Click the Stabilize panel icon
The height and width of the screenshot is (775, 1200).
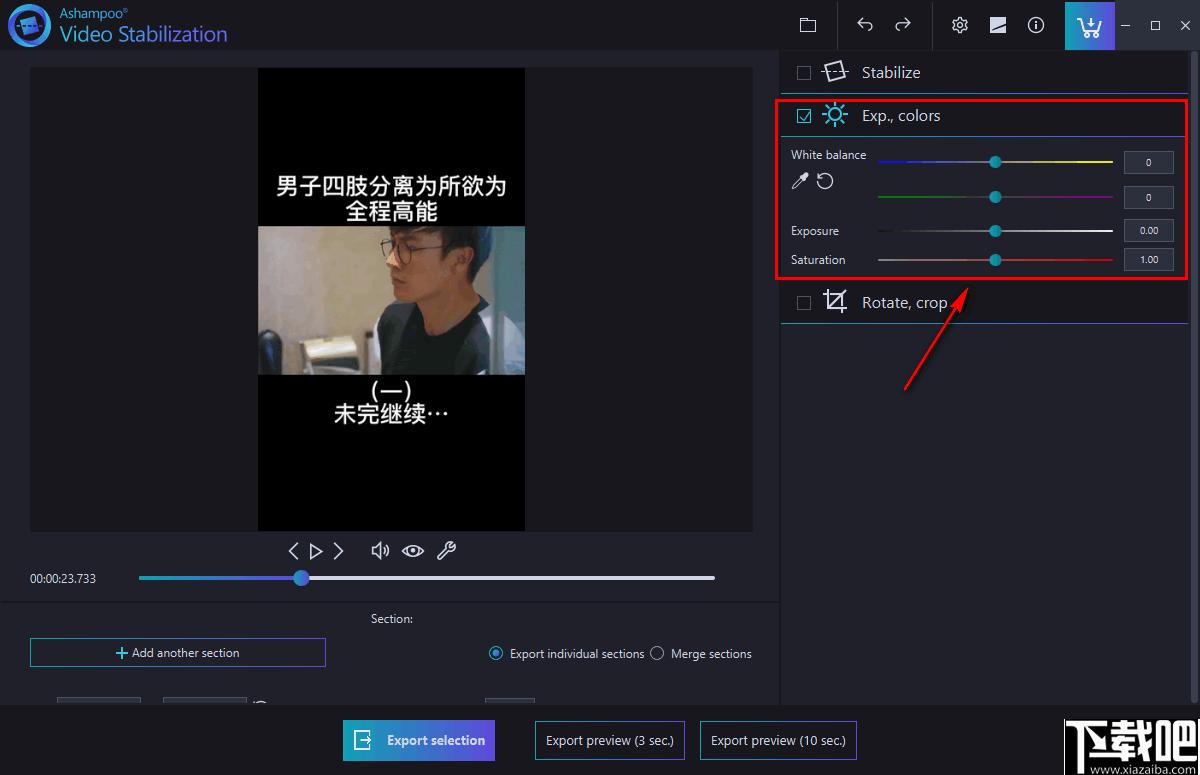click(835, 72)
